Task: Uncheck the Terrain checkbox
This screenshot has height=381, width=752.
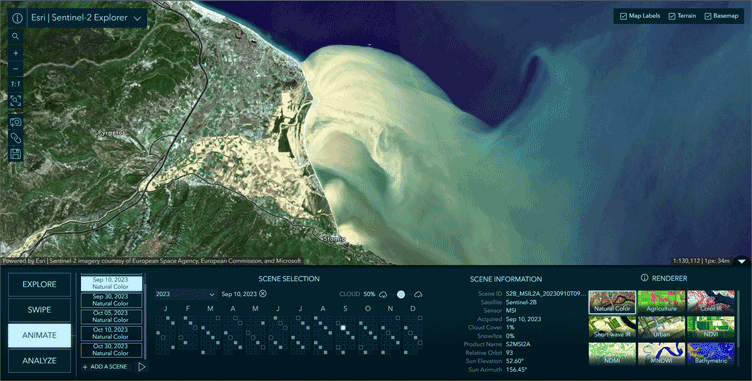Action: (672, 16)
